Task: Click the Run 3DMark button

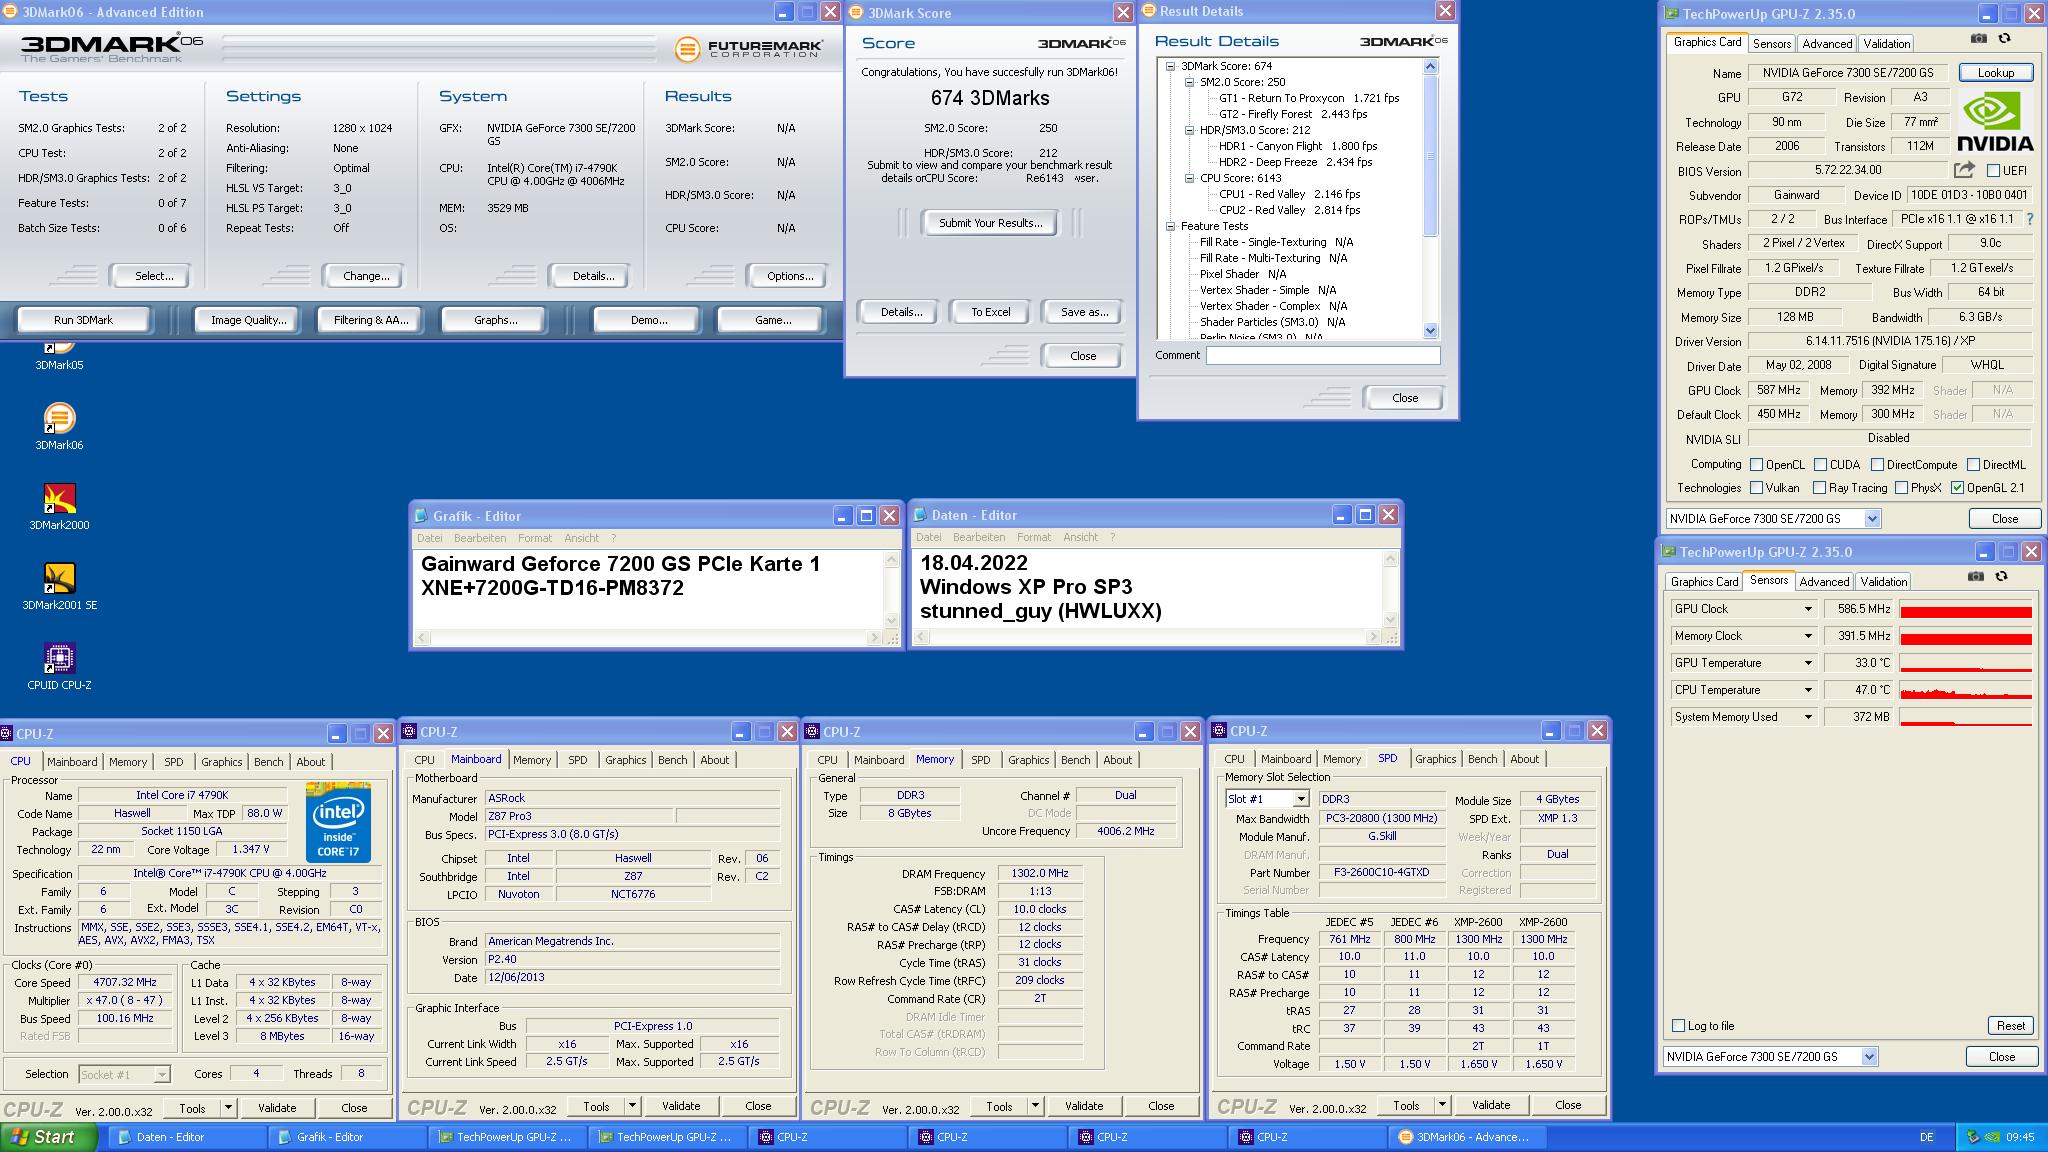Action: [x=83, y=320]
